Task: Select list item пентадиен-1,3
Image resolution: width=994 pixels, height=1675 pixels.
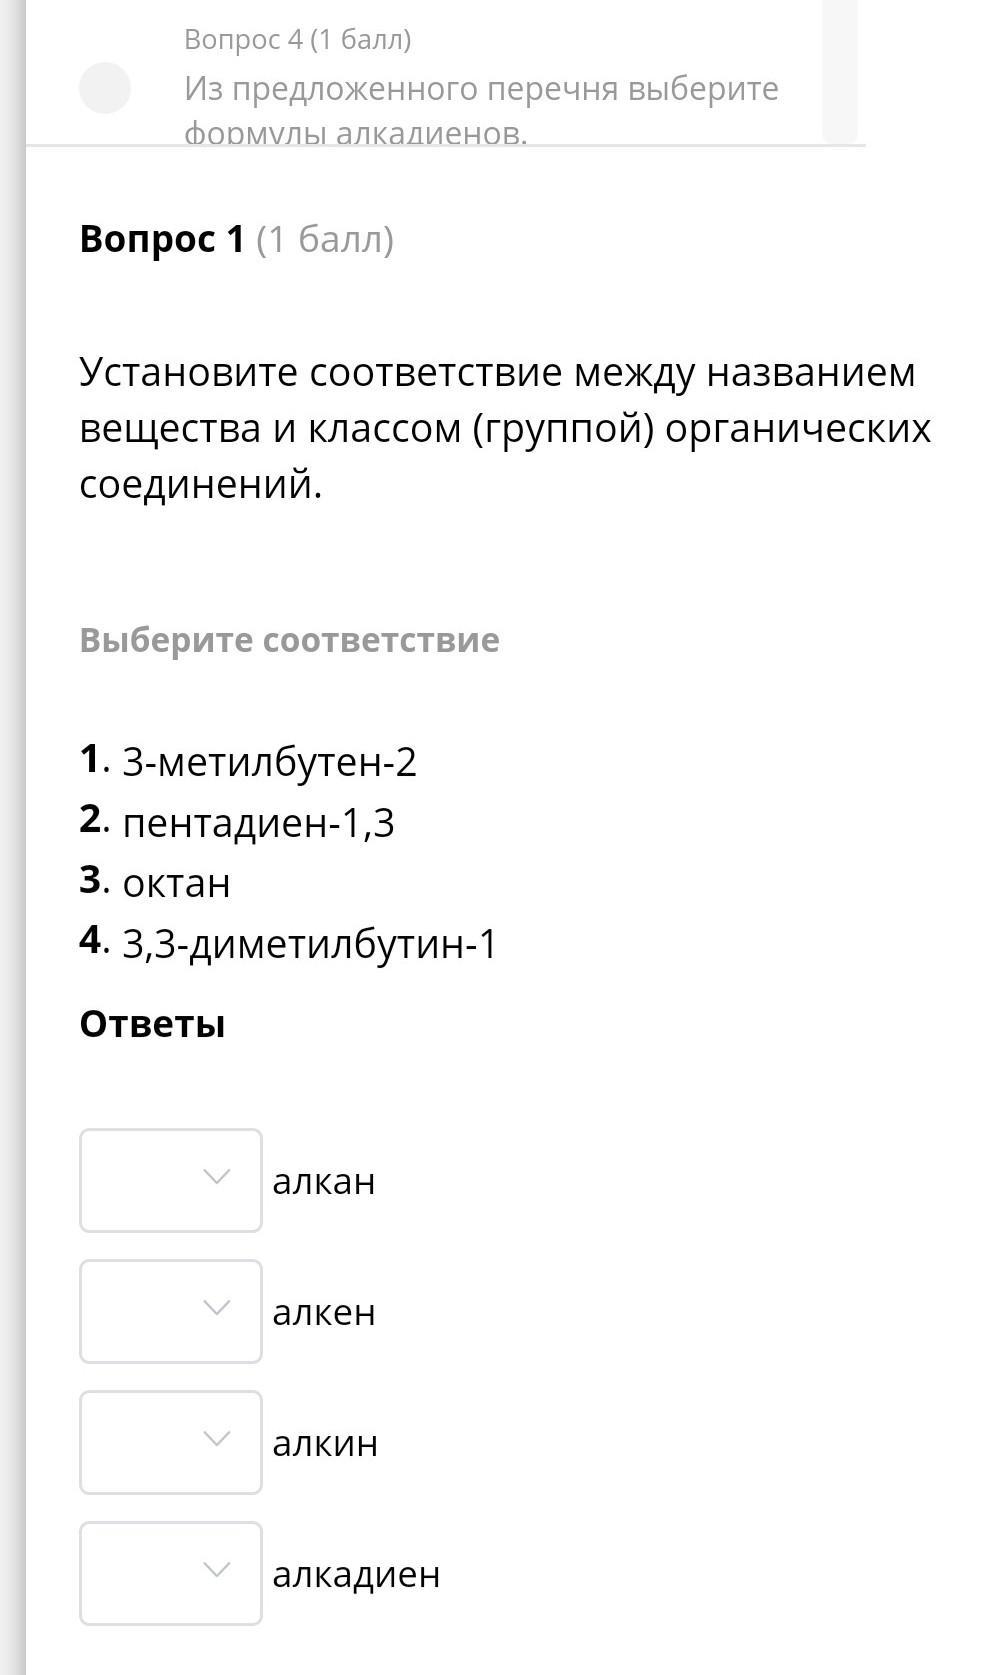Action: pyautogui.click(x=257, y=823)
